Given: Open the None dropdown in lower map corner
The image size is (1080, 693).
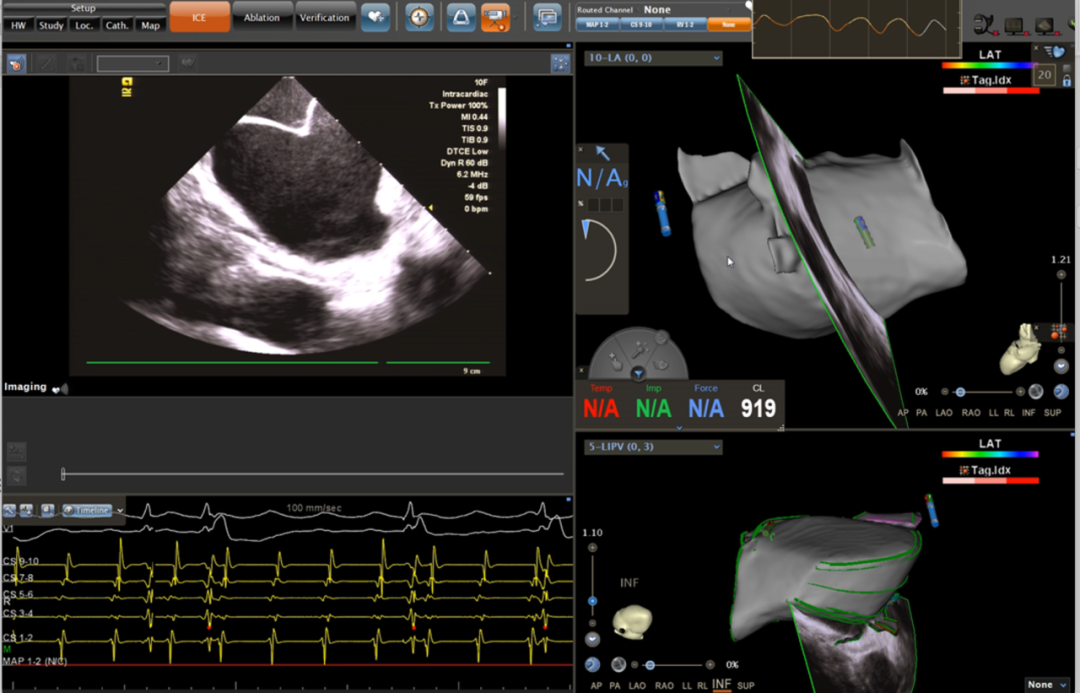Looking at the screenshot, I should click(x=1046, y=684).
